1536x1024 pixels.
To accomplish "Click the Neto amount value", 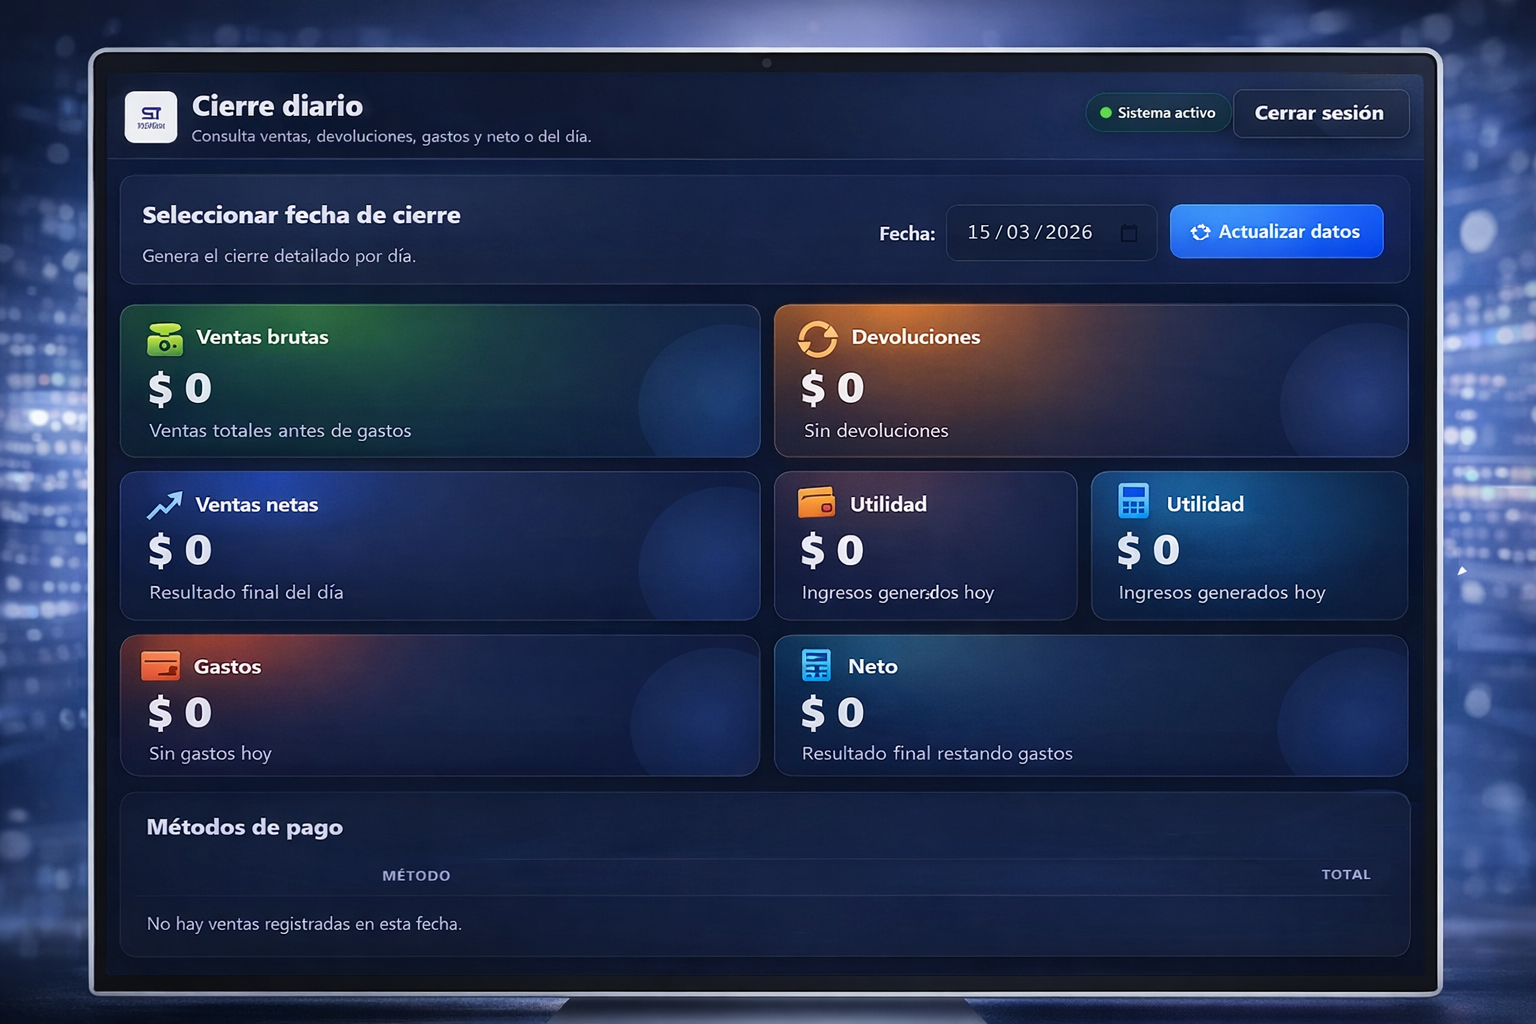I will 832,713.
